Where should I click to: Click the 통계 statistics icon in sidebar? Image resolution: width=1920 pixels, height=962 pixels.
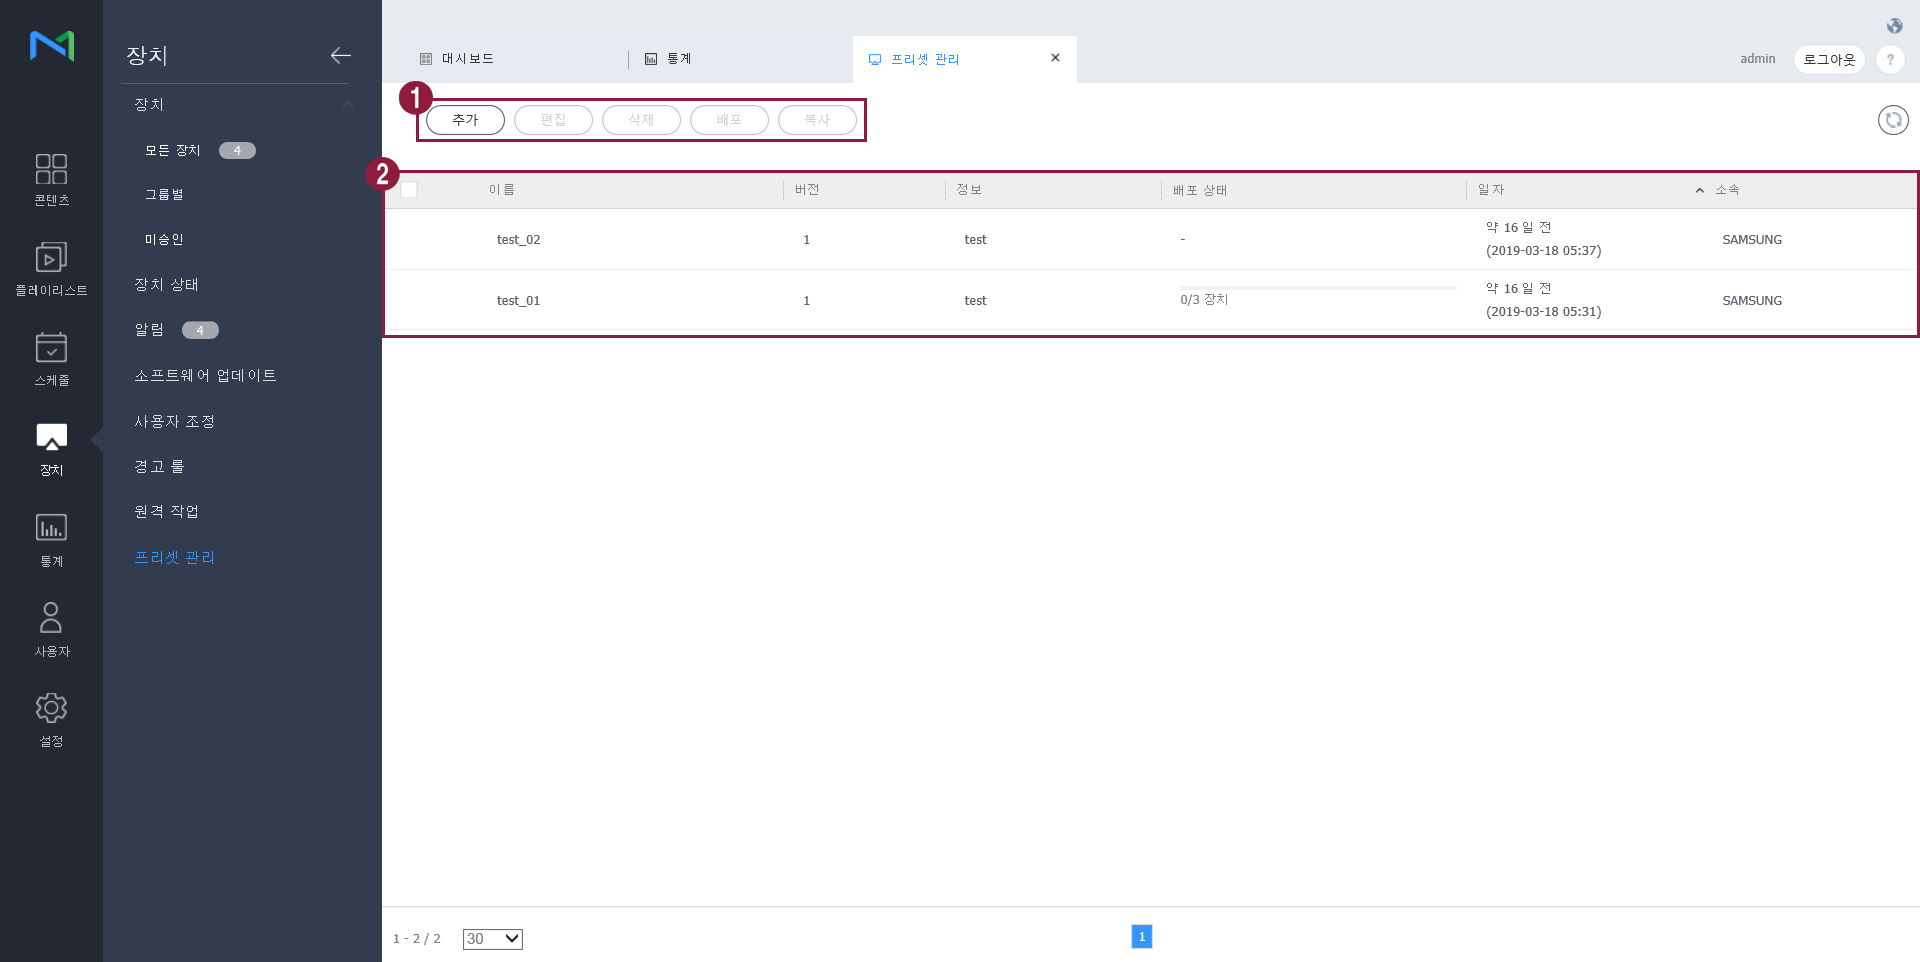point(51,539)
